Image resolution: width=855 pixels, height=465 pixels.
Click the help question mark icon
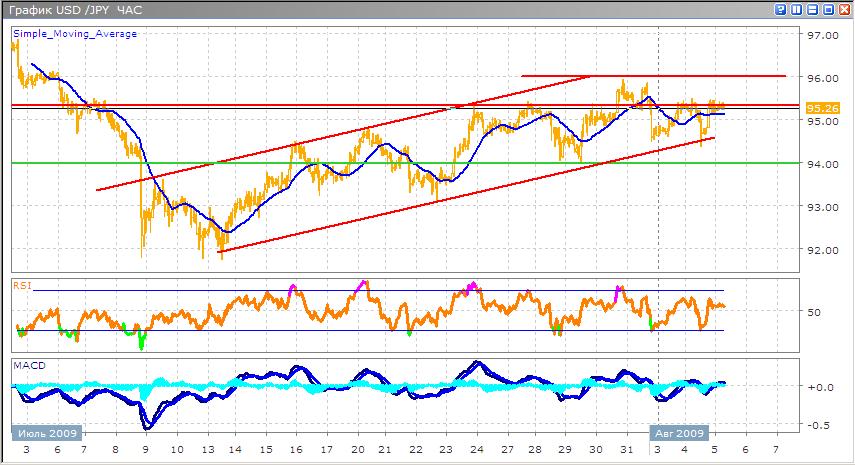click(780, 9)
